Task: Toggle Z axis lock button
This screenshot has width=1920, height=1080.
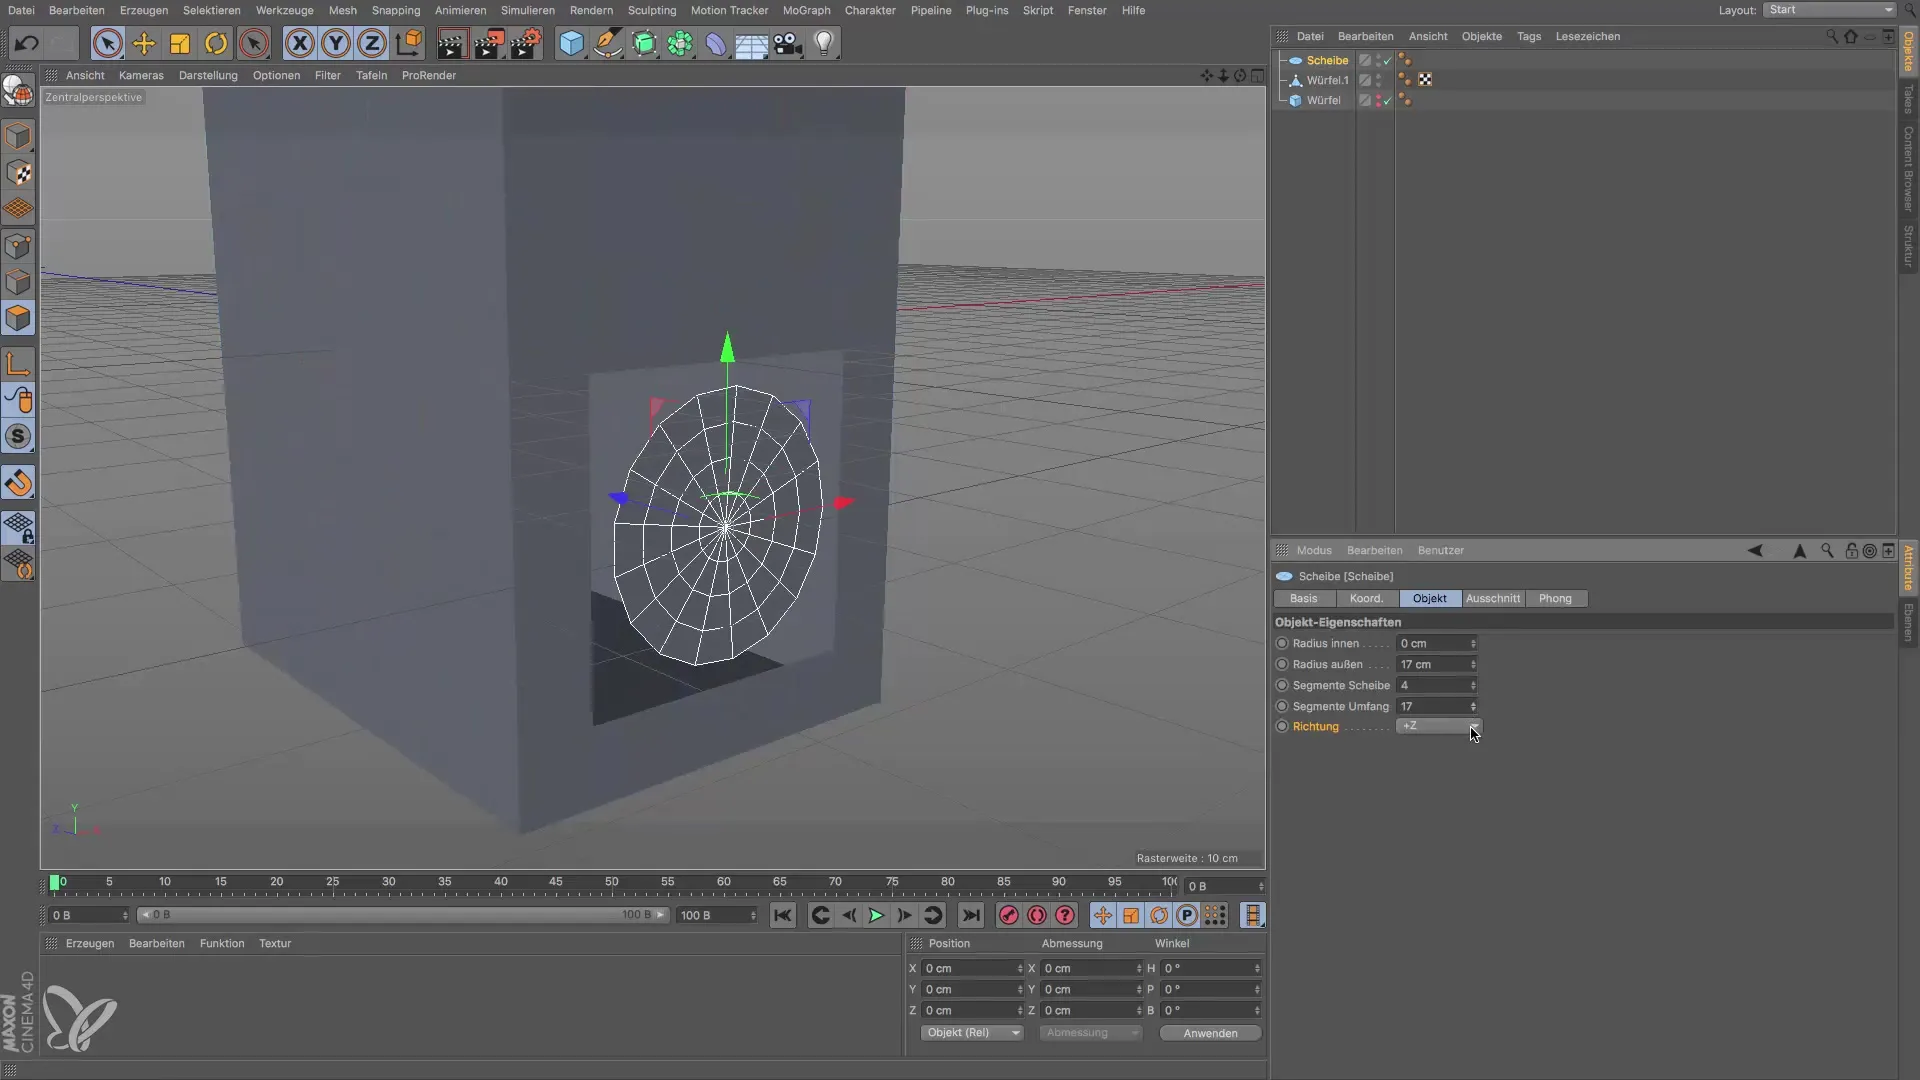Action: point(372,43)
